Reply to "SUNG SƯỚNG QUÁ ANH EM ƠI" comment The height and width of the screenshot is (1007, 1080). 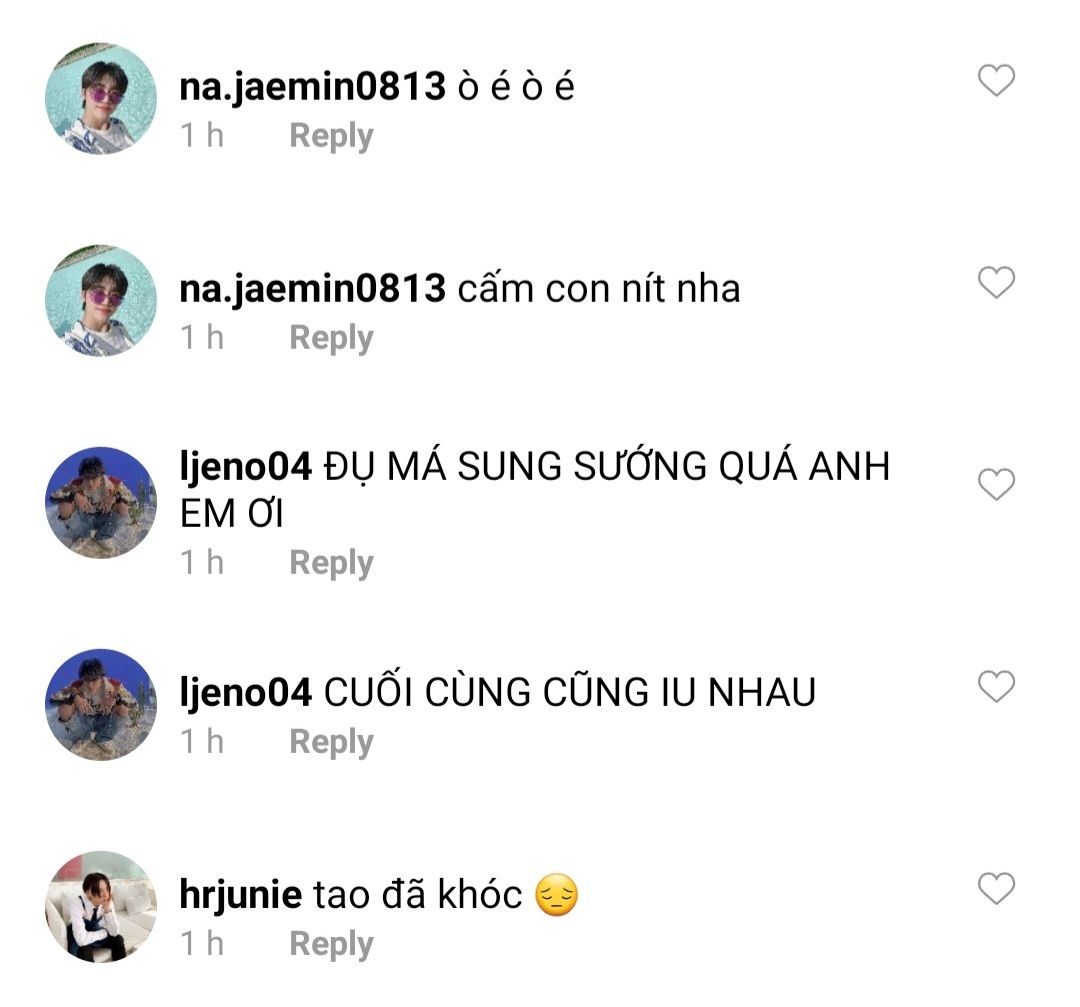pos(331,563)
